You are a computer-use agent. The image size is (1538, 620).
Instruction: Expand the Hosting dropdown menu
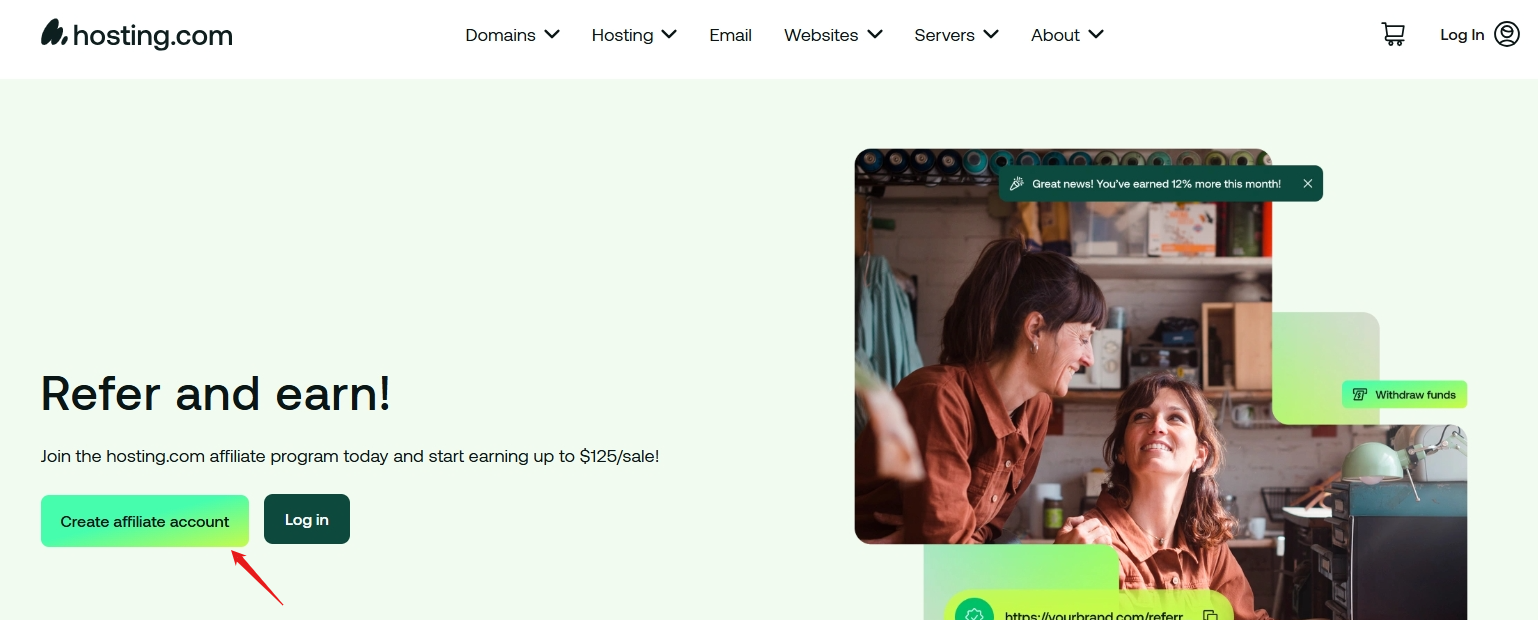[x=634, y=35]
